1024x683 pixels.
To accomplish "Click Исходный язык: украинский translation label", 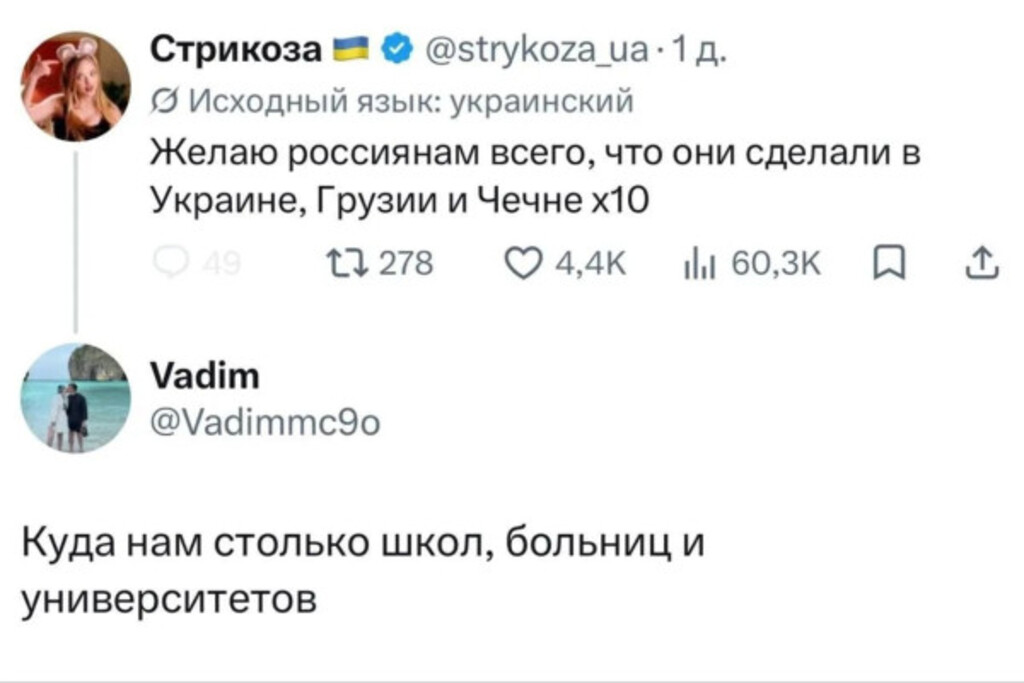I will (411, 102).
